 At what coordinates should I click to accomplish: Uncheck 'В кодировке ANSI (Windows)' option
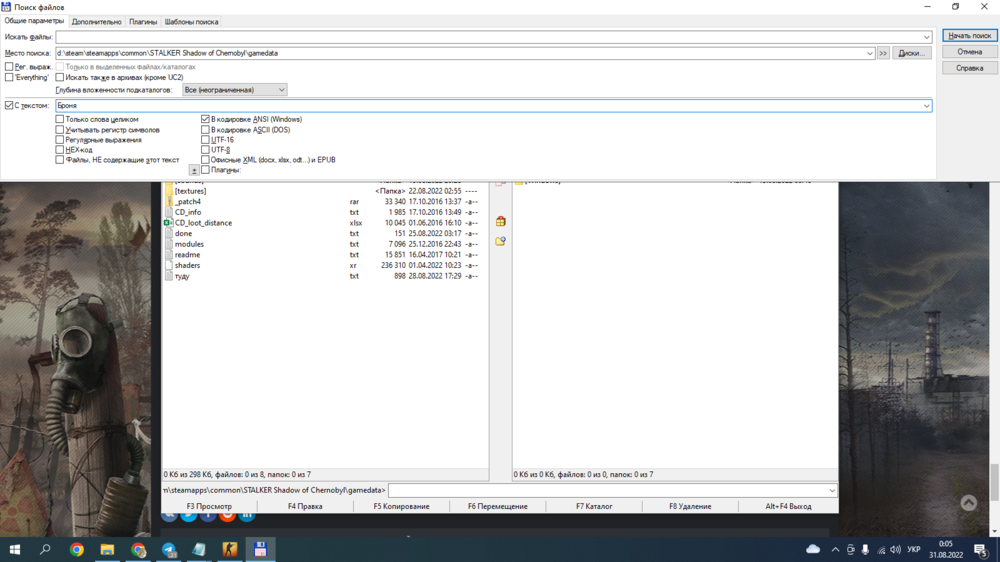[x=205, y=119]
